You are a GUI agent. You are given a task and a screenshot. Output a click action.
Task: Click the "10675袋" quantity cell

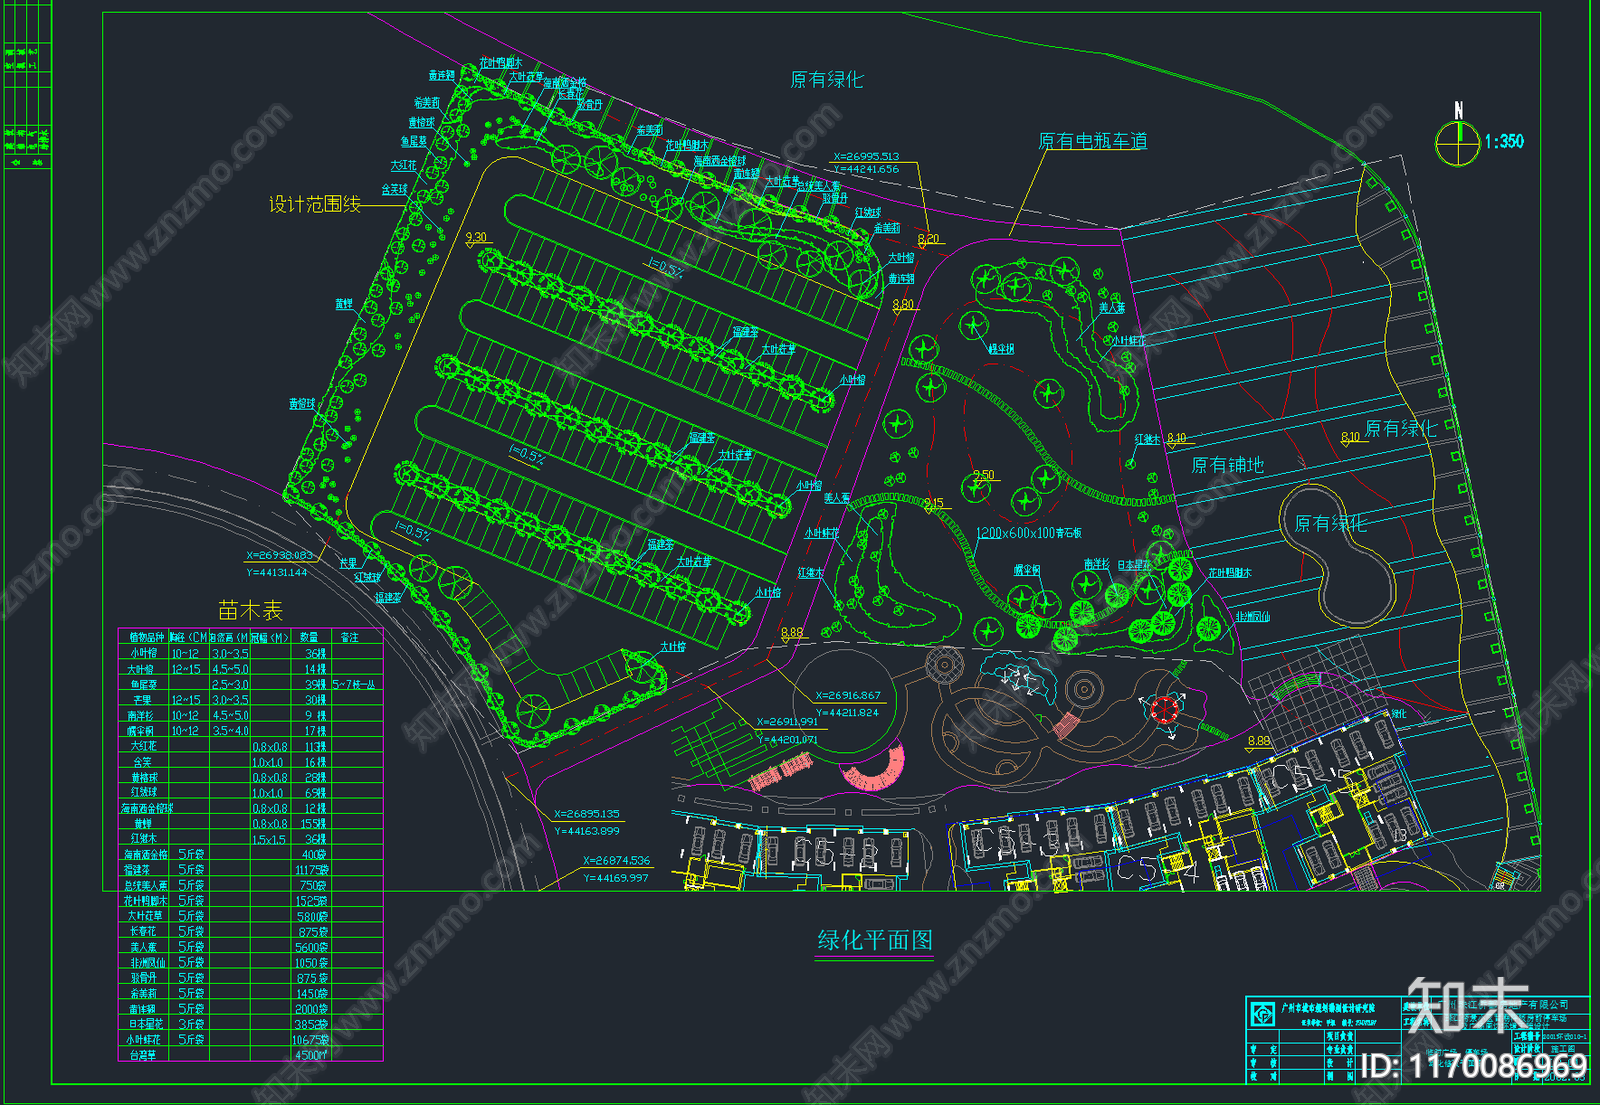pyautogui.click(x=310, y=1040)
